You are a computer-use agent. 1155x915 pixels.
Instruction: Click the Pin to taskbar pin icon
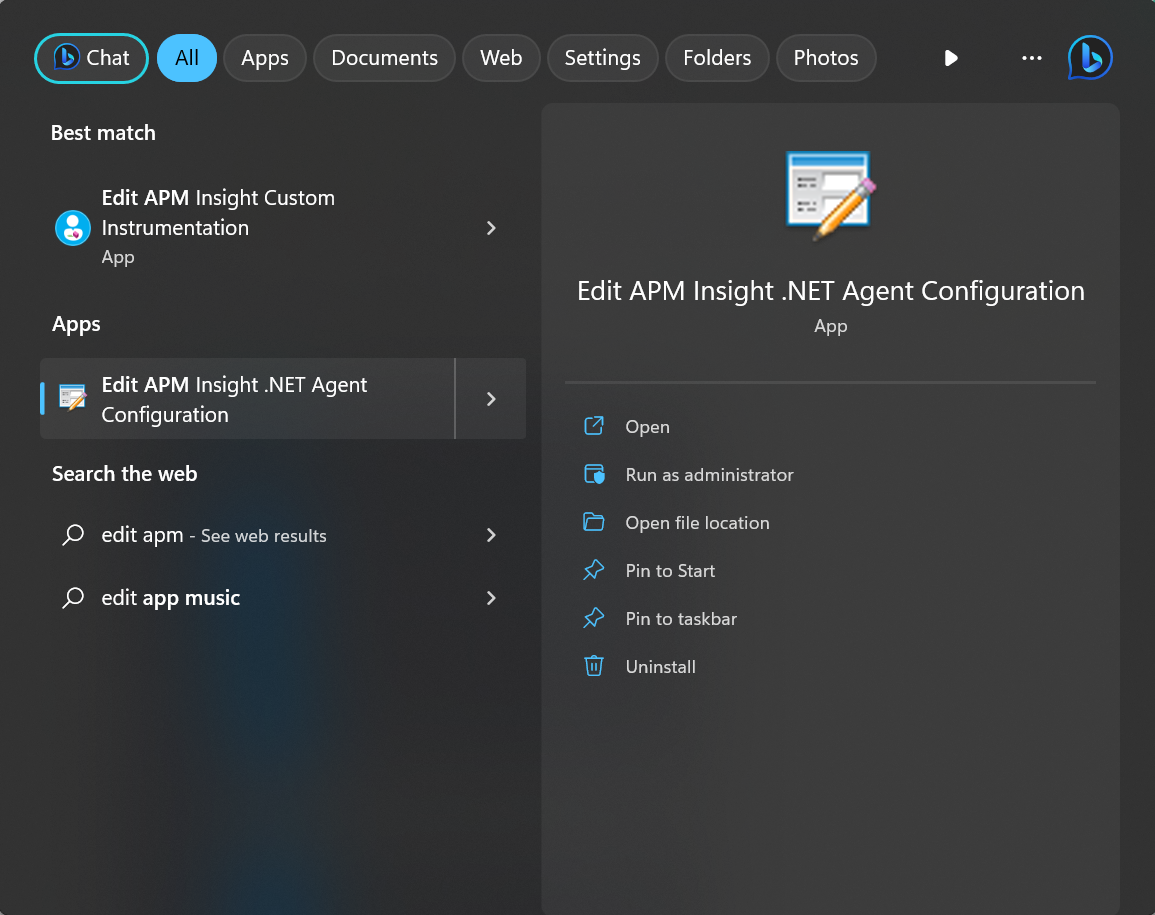pos(593,618)
